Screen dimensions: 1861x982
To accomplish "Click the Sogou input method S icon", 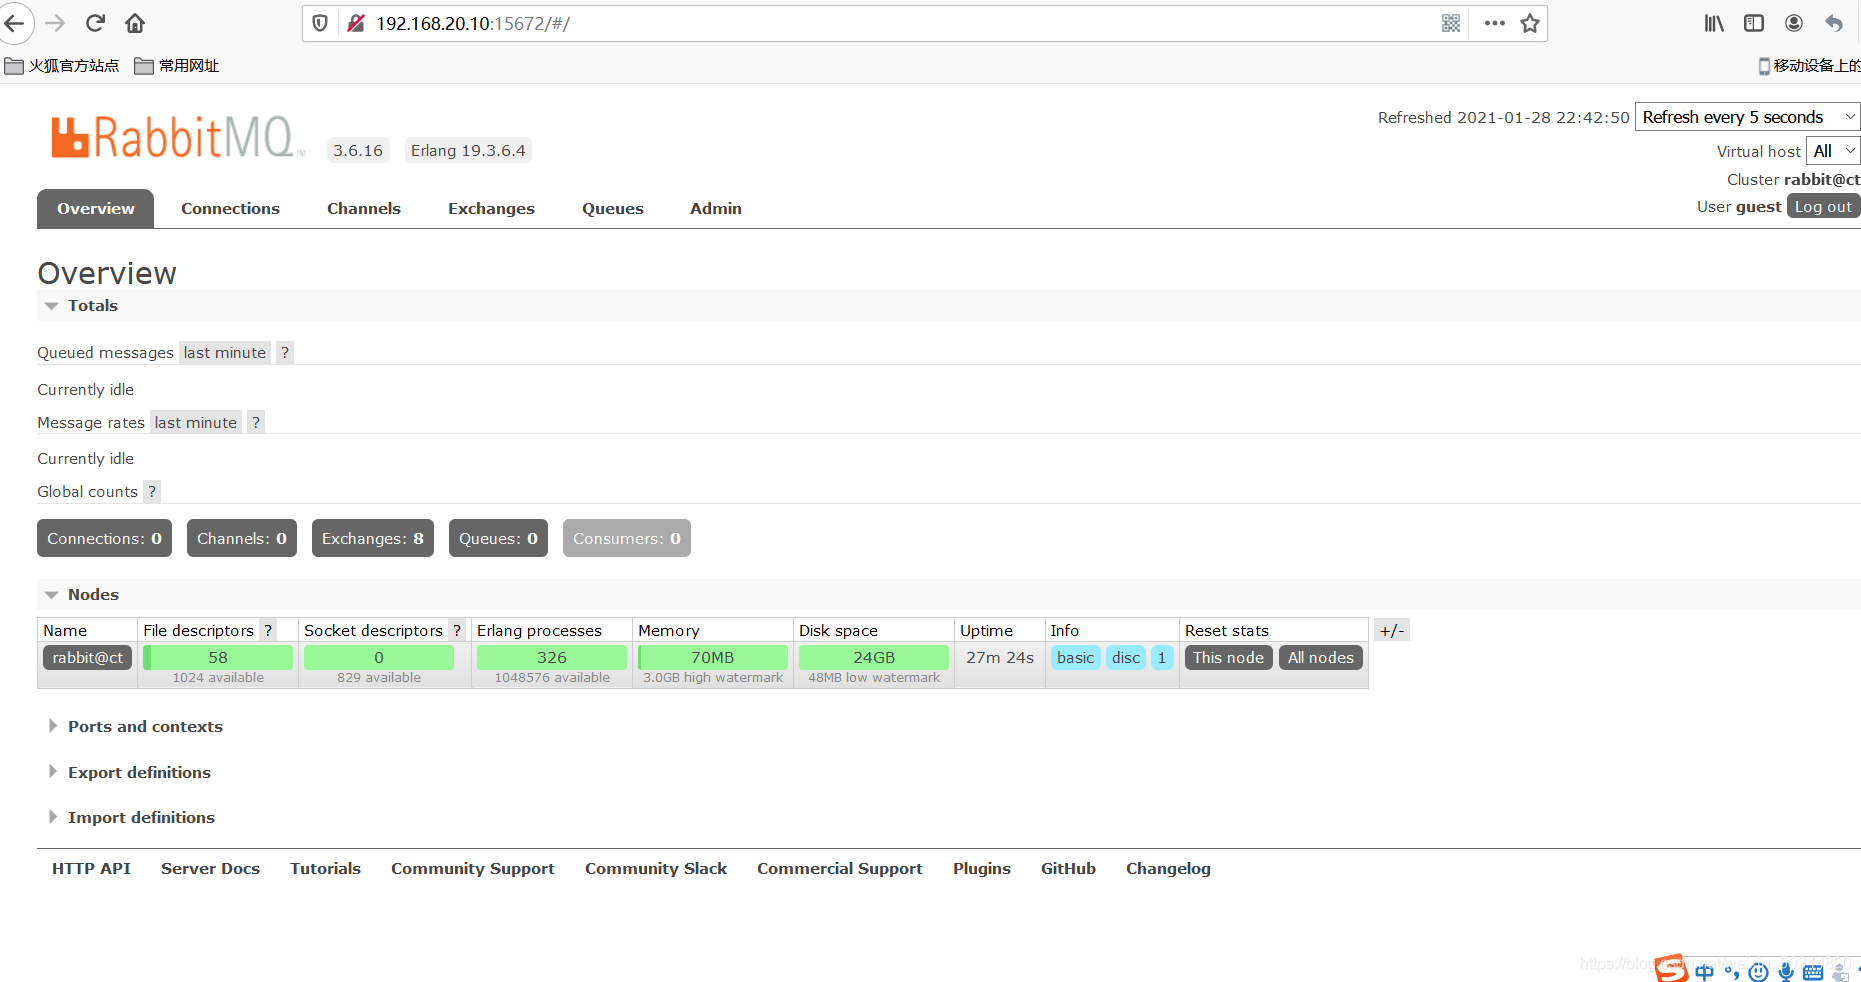I will [1671, 968].
